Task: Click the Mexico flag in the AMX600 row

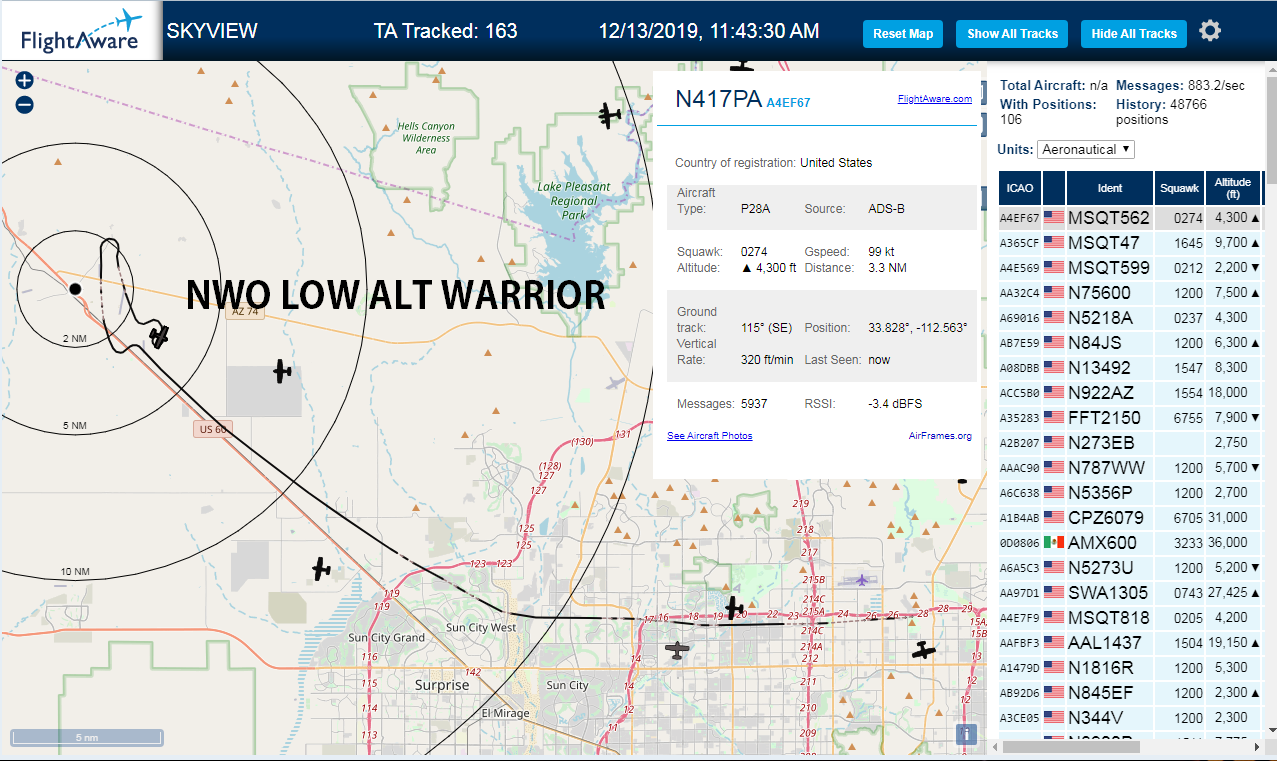Action: click(1054, 542)
